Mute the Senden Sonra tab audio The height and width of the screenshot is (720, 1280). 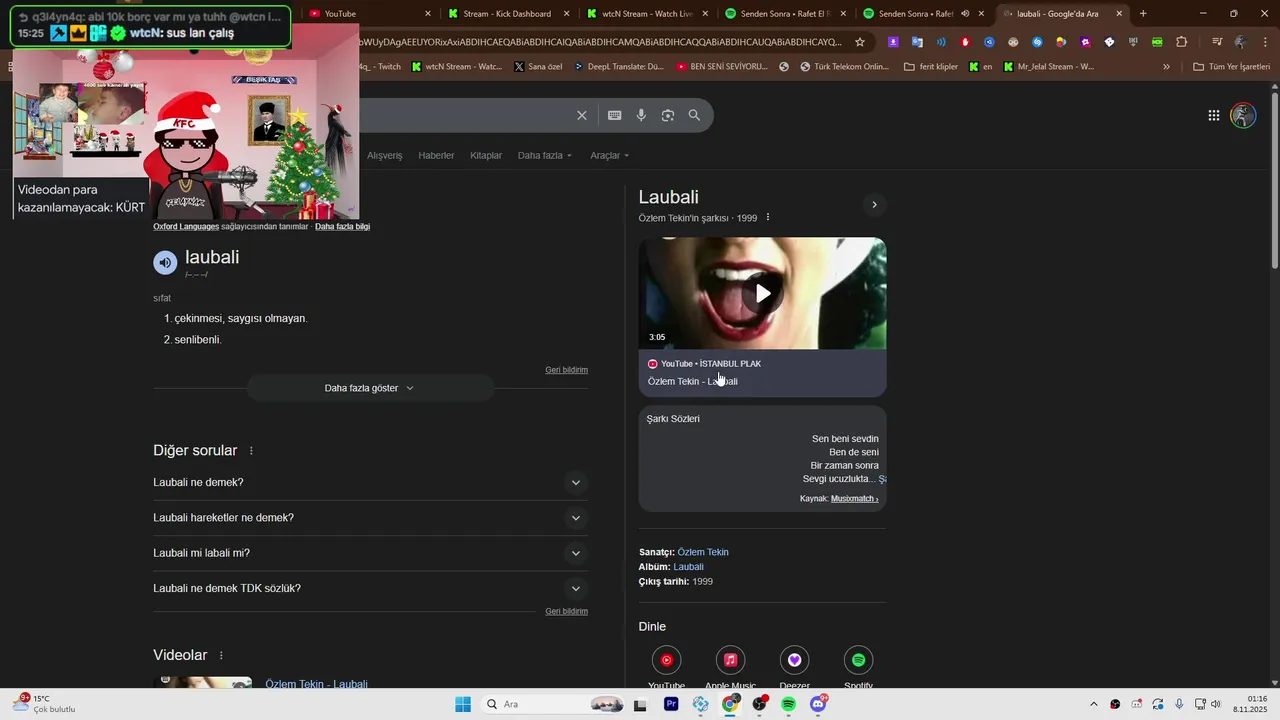pos(965,14)
